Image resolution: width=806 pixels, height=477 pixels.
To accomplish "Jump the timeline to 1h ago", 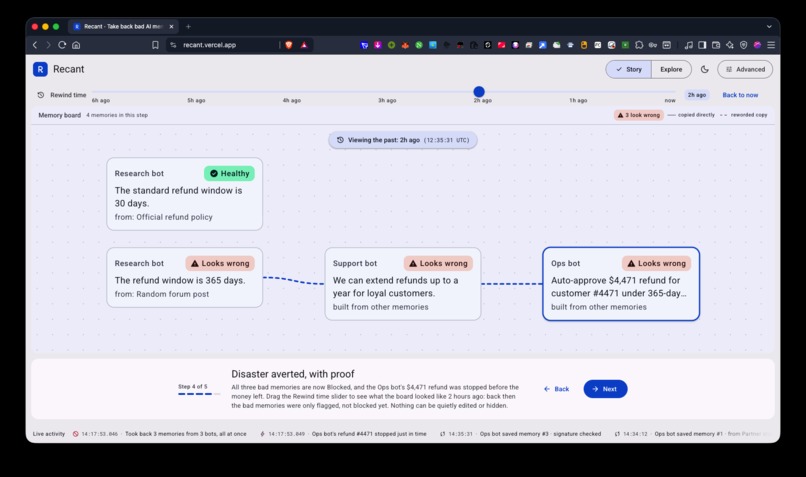I will 578,100.
